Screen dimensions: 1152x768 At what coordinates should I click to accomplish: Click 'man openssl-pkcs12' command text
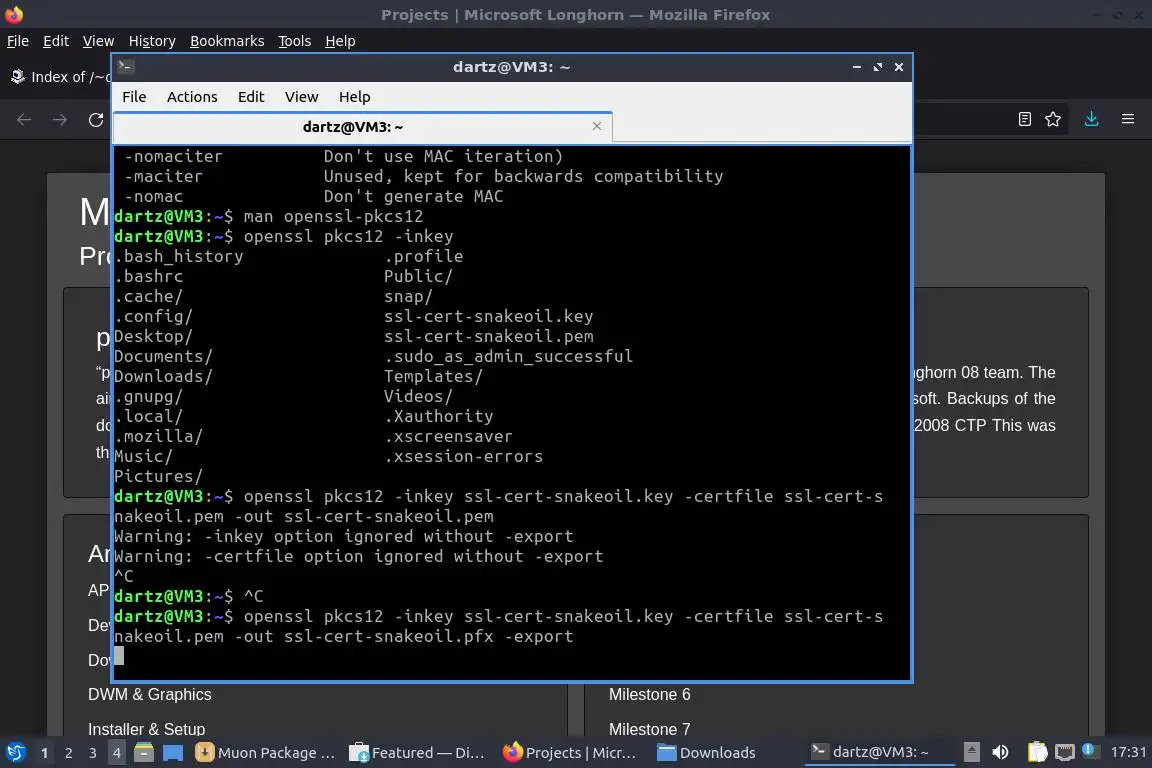tap(333, 217)
